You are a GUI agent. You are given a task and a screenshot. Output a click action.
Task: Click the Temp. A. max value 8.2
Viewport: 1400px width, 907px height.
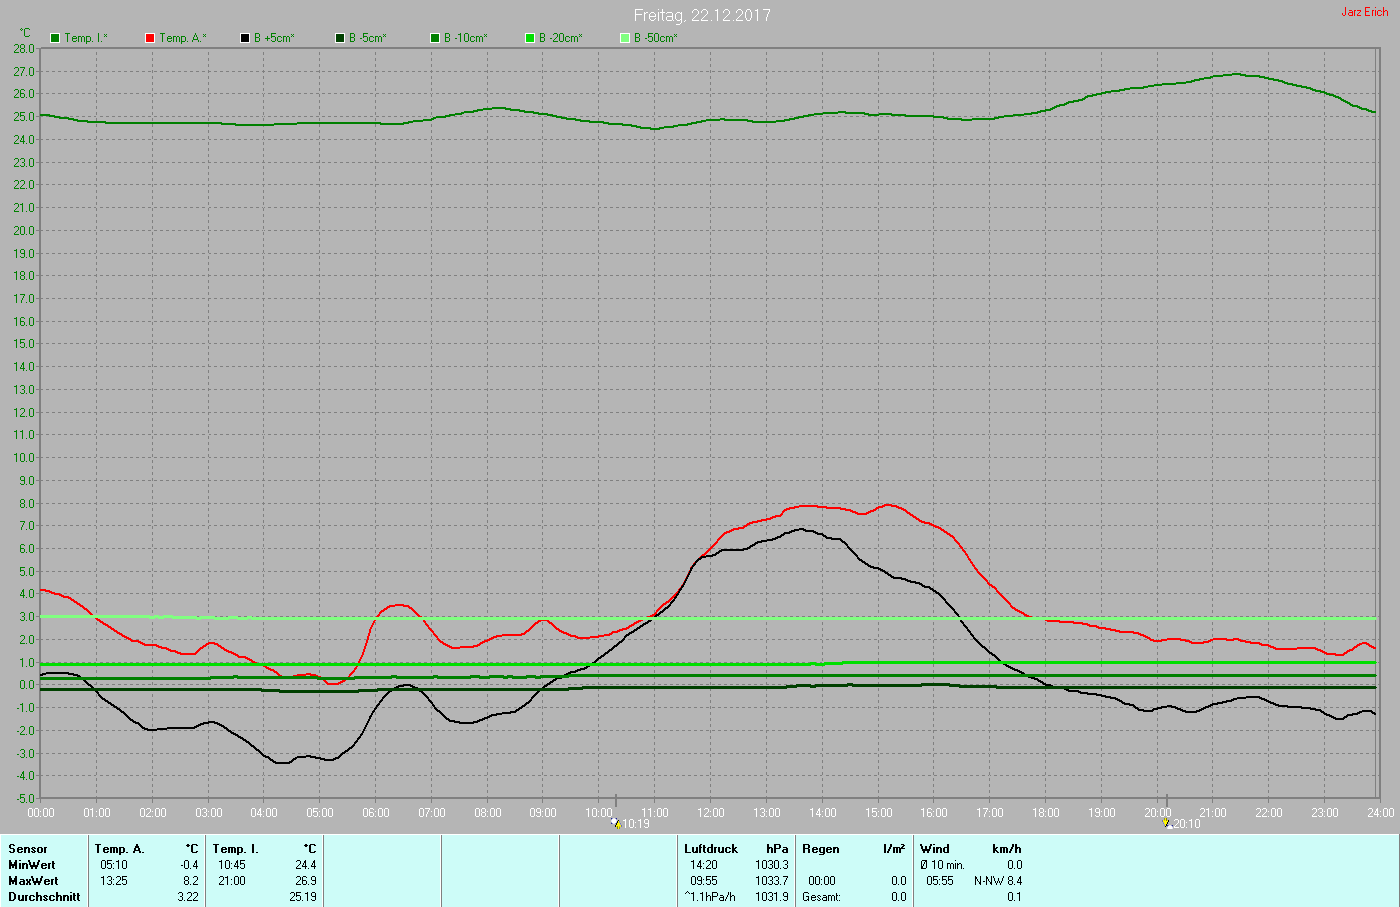pos(190,881)
